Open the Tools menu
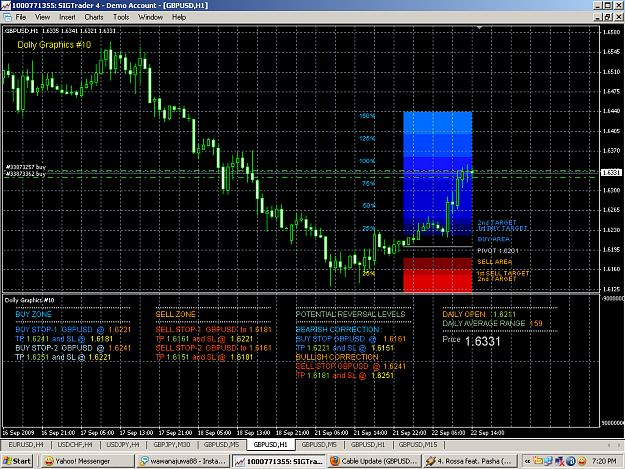 click(121, 17)
